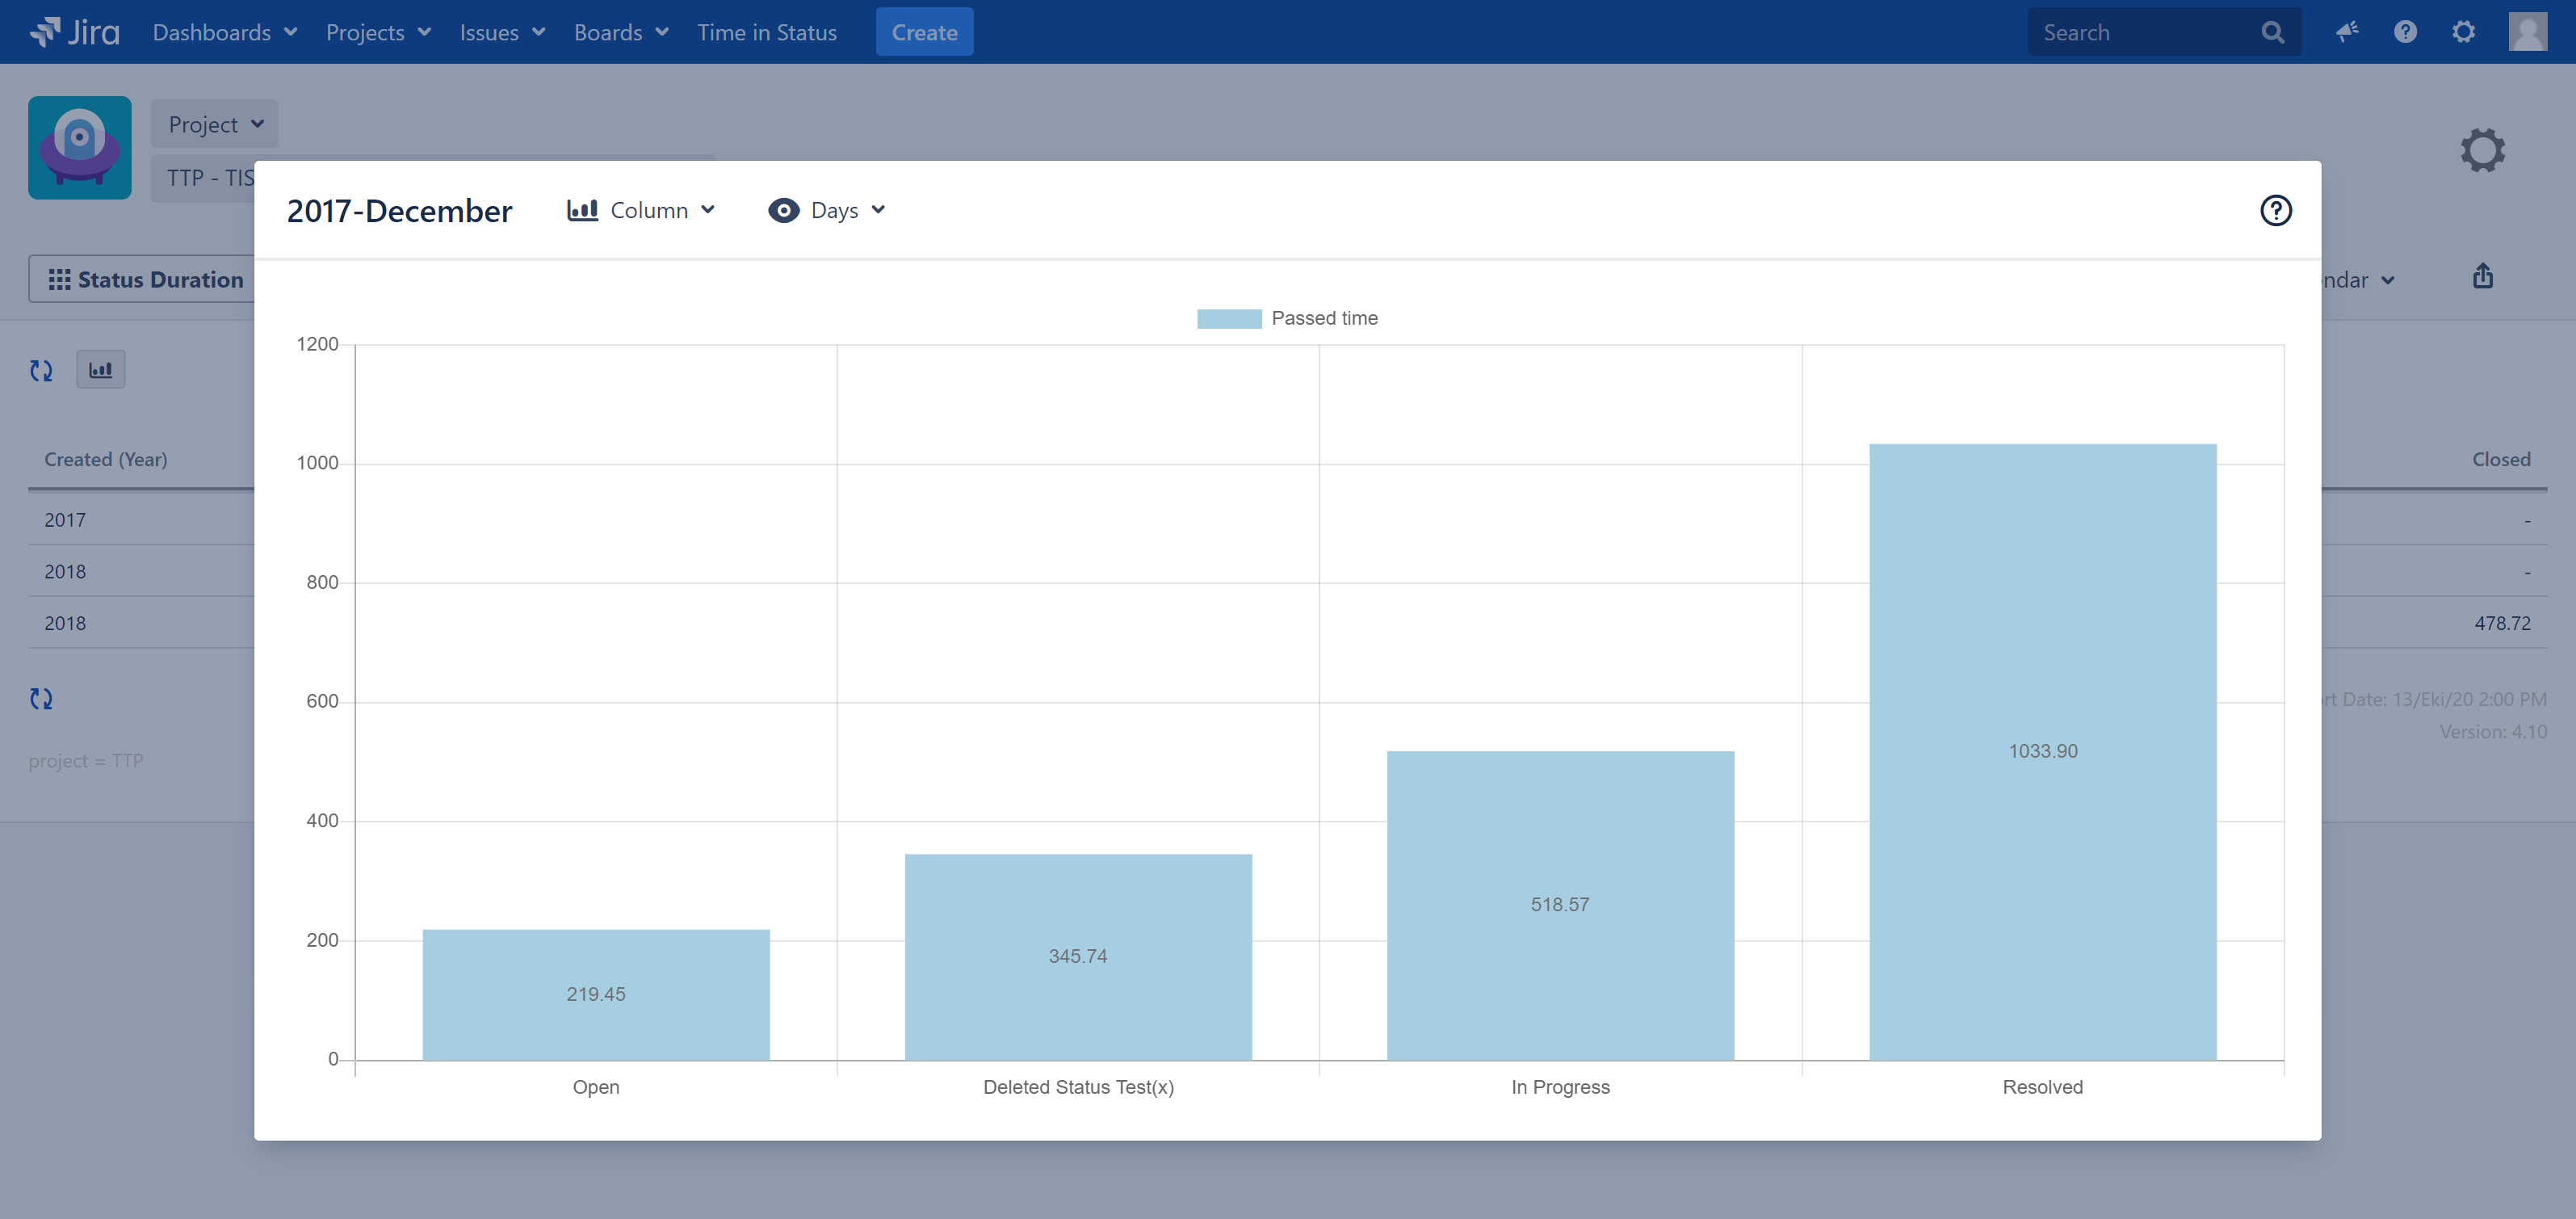Click the export share icon
This screenshot has width=2576, height=1219.
(x=2482, y=277)
